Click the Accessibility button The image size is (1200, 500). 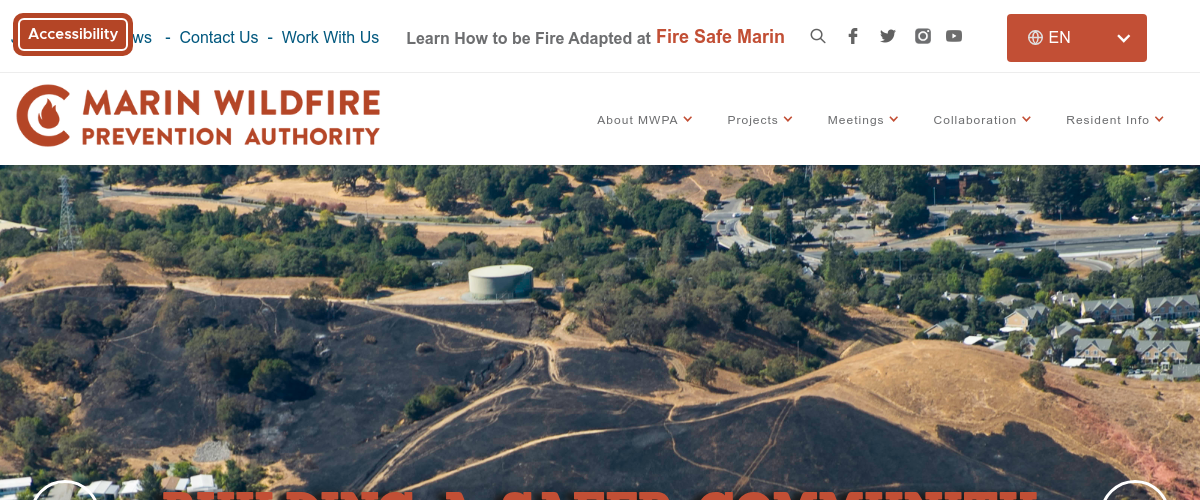[73, 34]
